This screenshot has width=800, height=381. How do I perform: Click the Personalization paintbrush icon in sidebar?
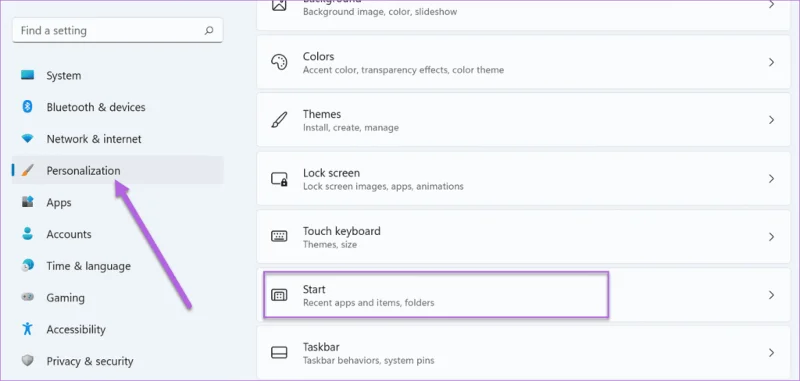pos(28,170)
